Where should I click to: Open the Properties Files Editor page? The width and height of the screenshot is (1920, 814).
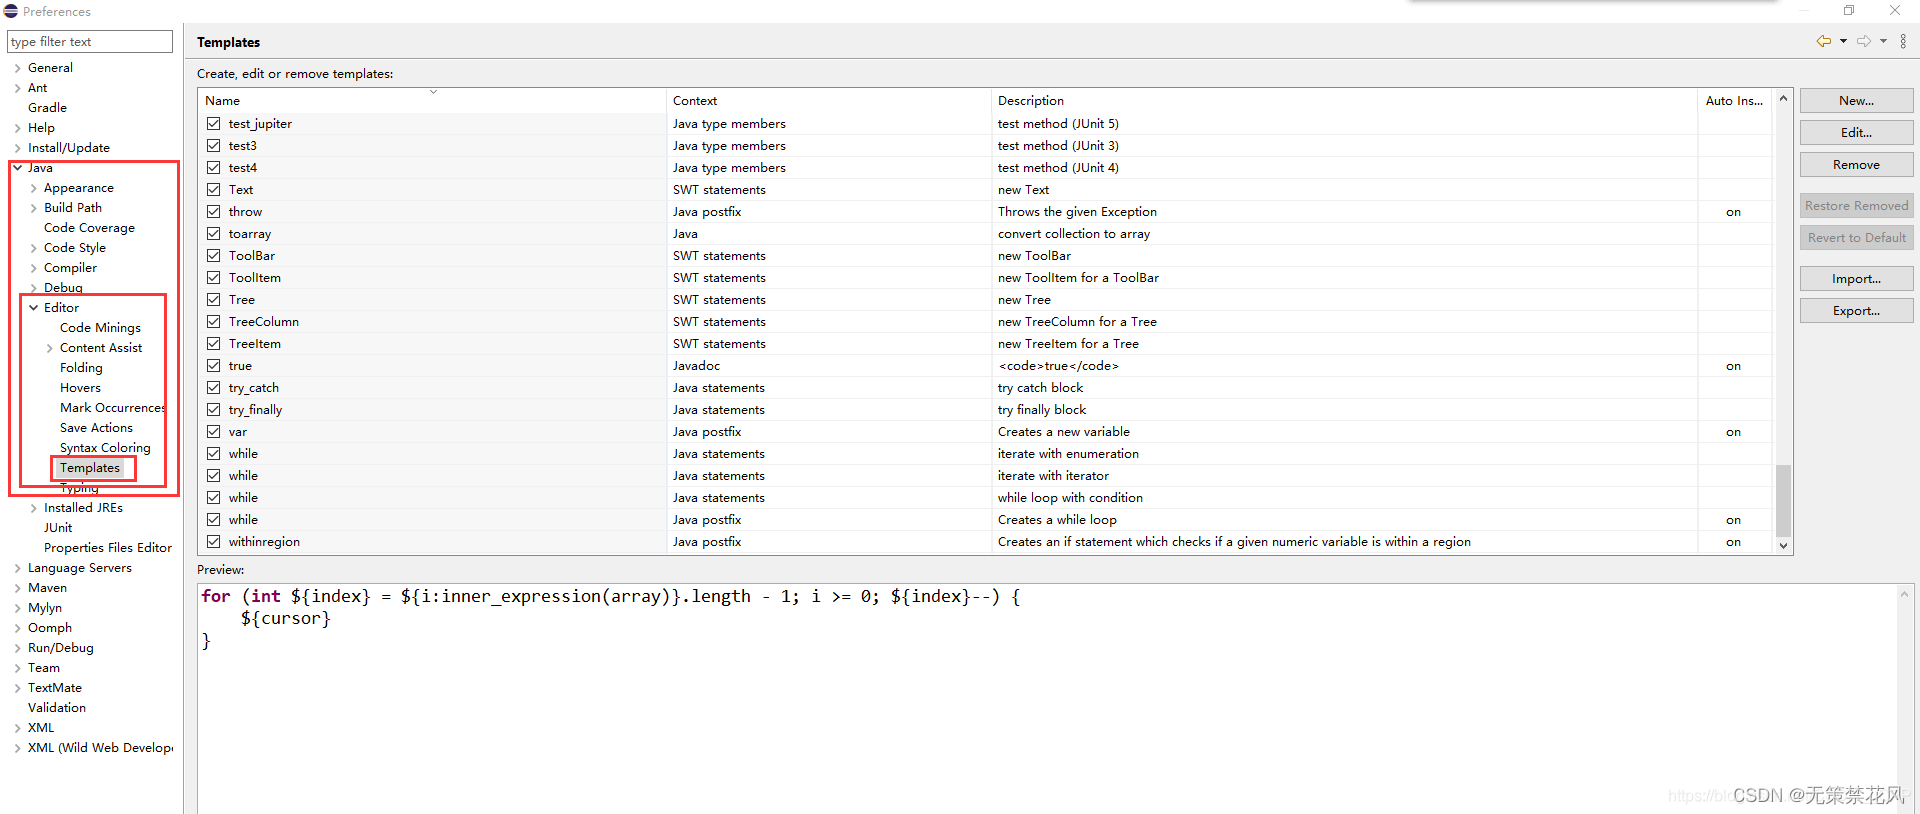[108, 548]
